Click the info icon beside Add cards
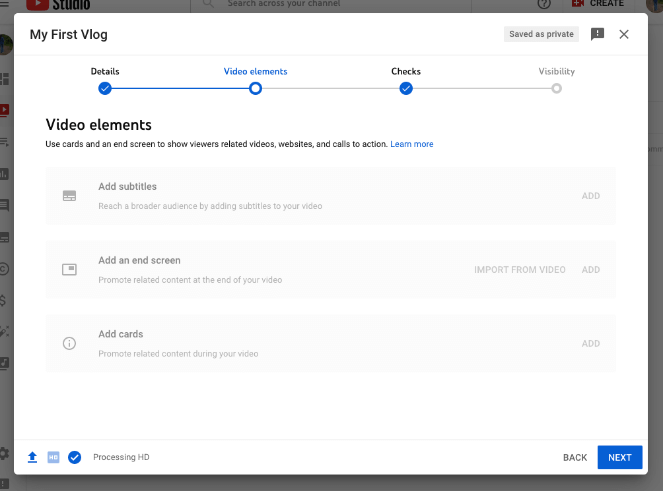Screen dimensions: 663x491 point(69,343)
